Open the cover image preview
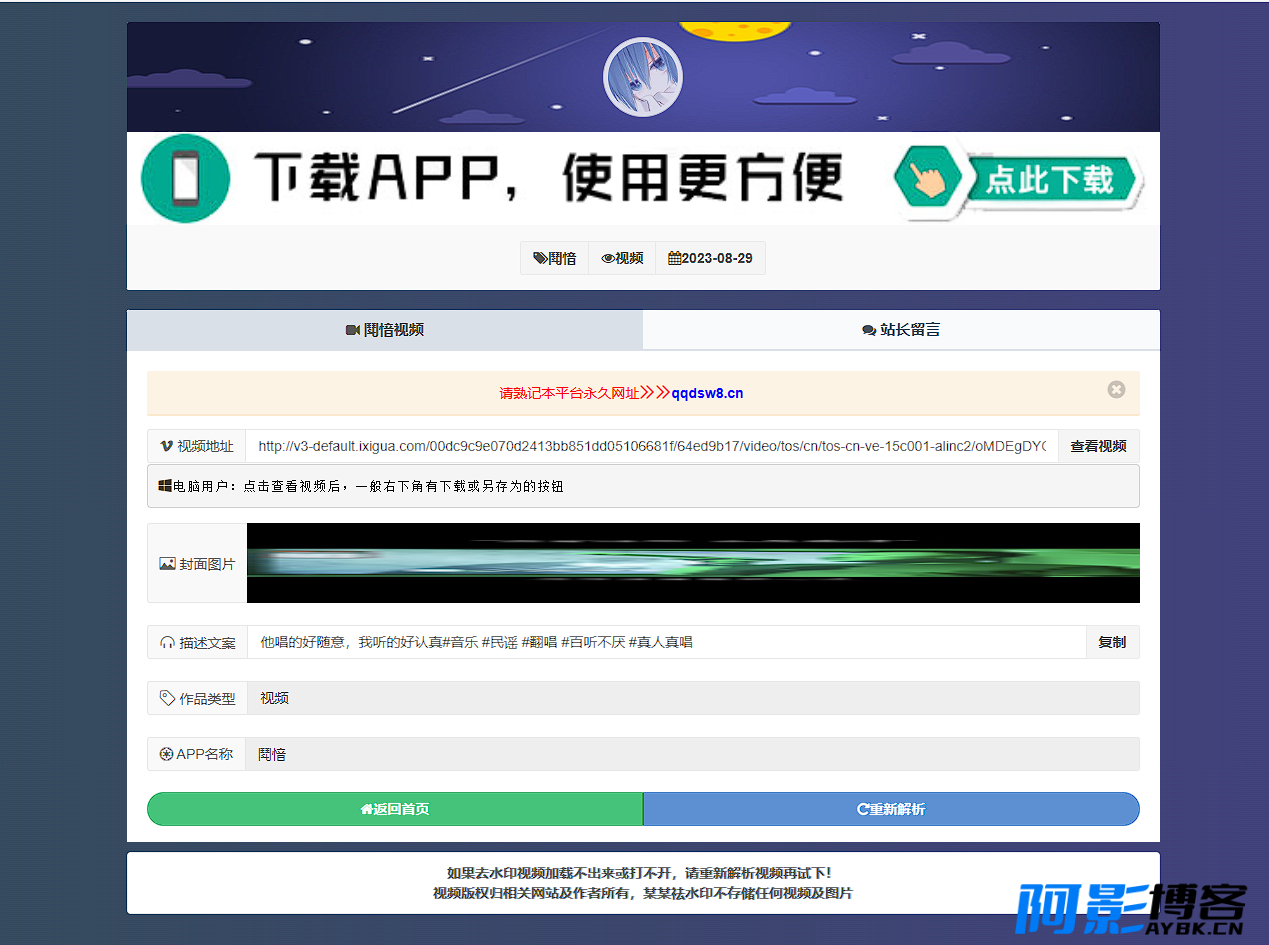Image resolution: width=1269 pixels, height=945 pixels. point(693,563)
